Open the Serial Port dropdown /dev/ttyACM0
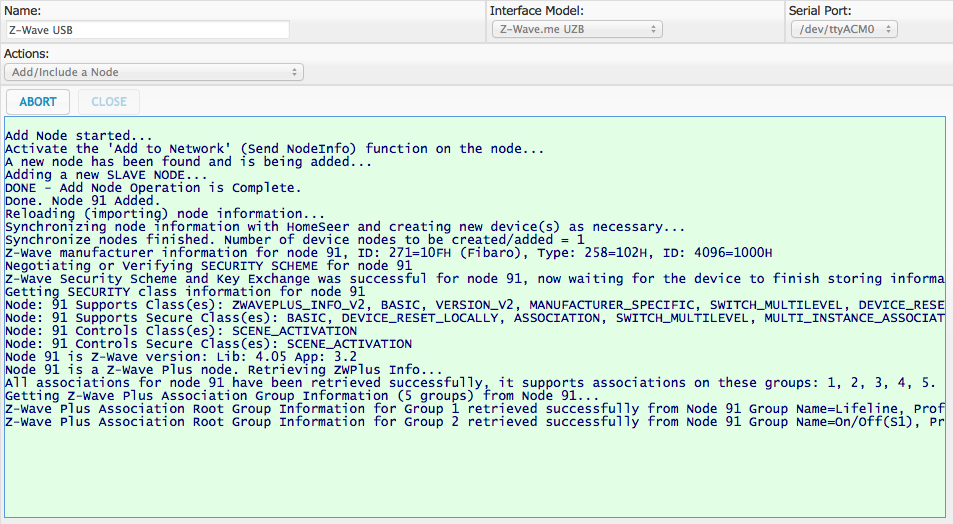Screen dimensions: 953x524 pyautogui.click(x=844, y=29)
